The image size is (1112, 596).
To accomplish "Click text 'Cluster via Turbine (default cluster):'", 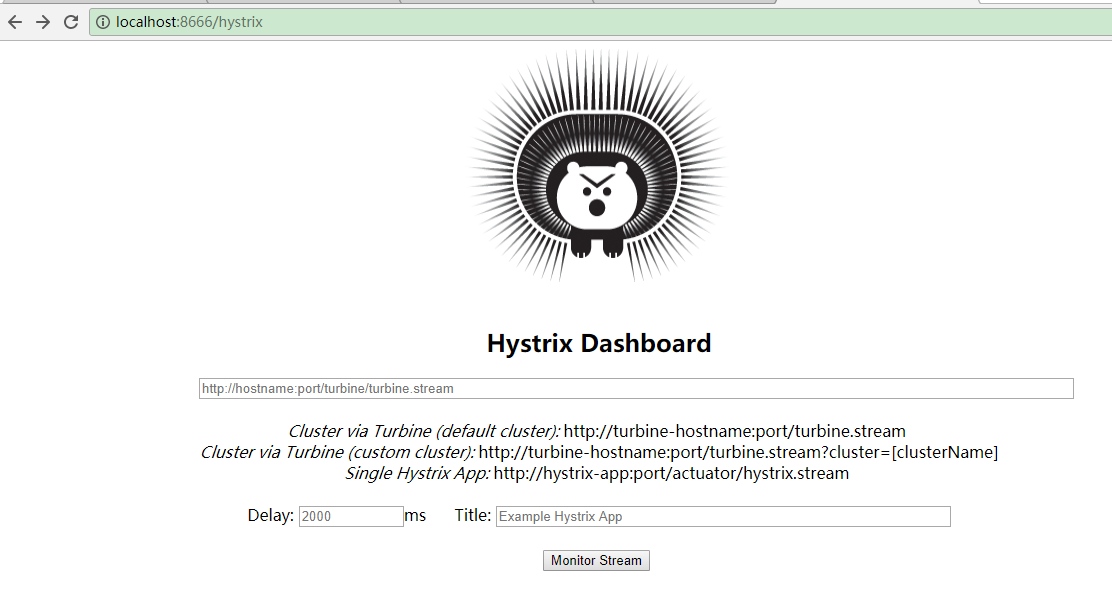I will (424, 431).
